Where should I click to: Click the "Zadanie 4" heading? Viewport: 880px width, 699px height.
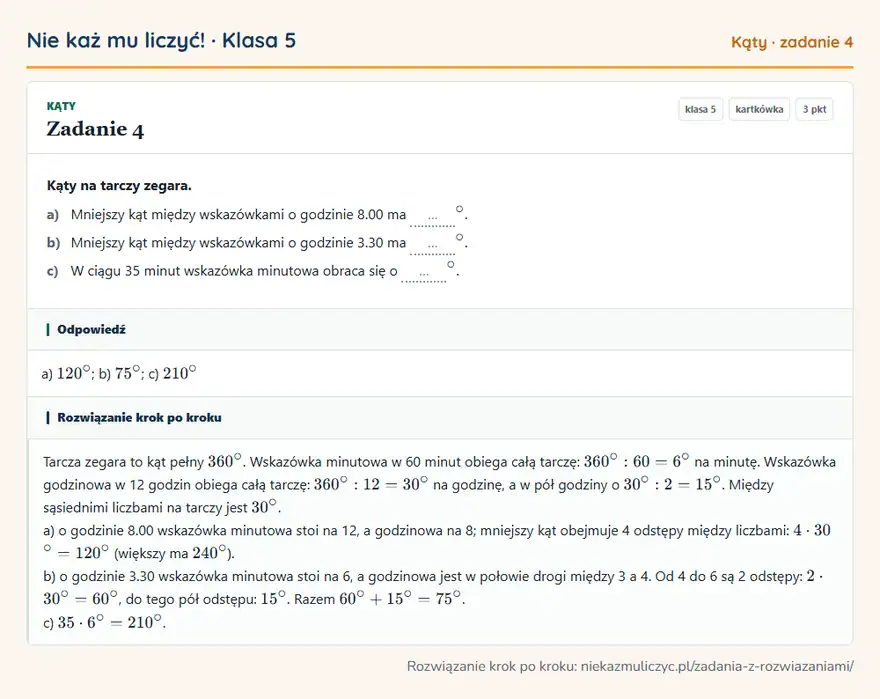95,129
